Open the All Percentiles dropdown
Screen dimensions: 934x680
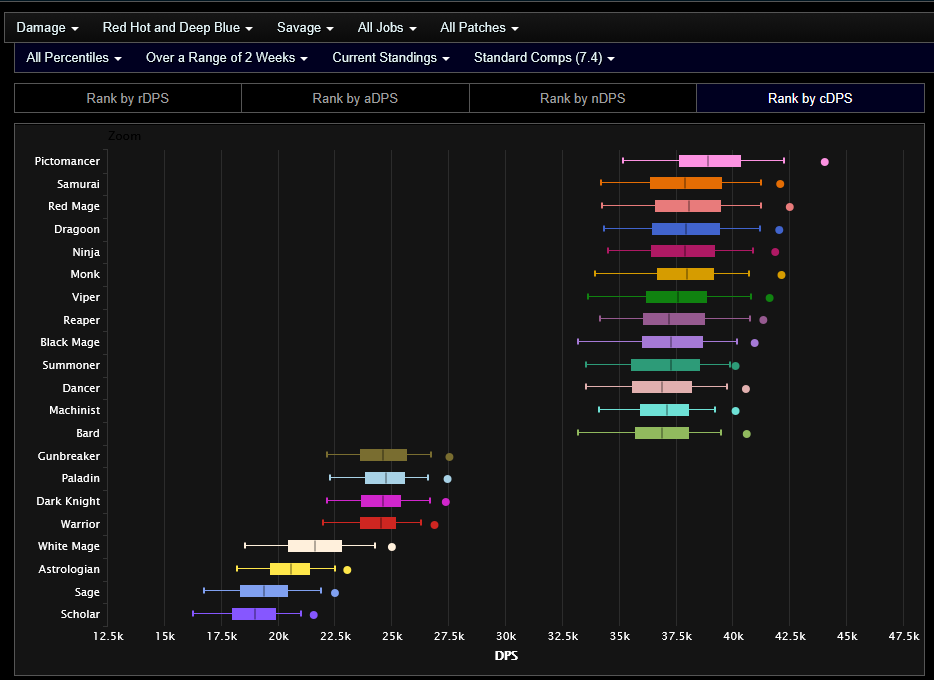[74, 58]
